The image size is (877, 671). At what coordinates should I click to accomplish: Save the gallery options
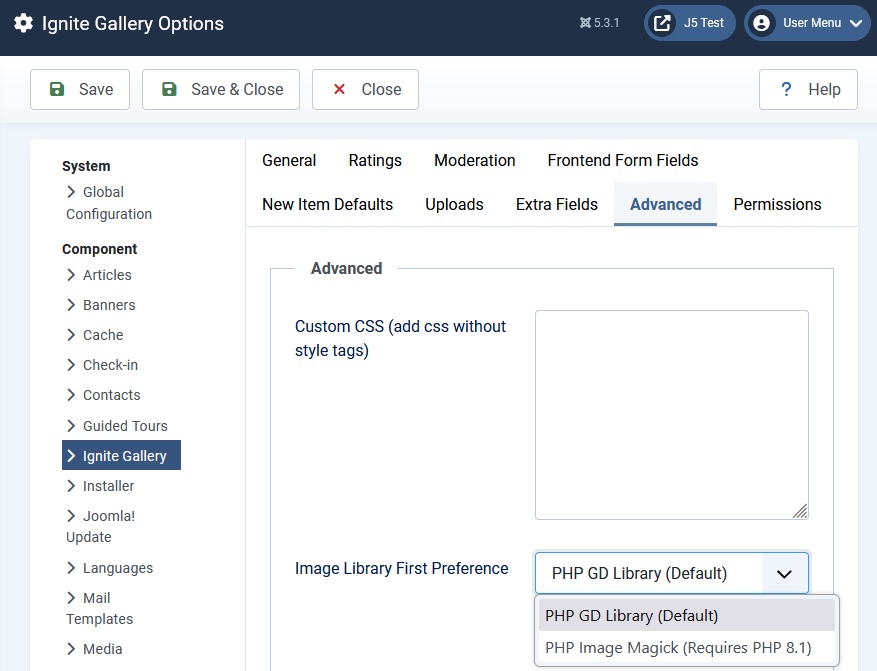pos(80,89)
